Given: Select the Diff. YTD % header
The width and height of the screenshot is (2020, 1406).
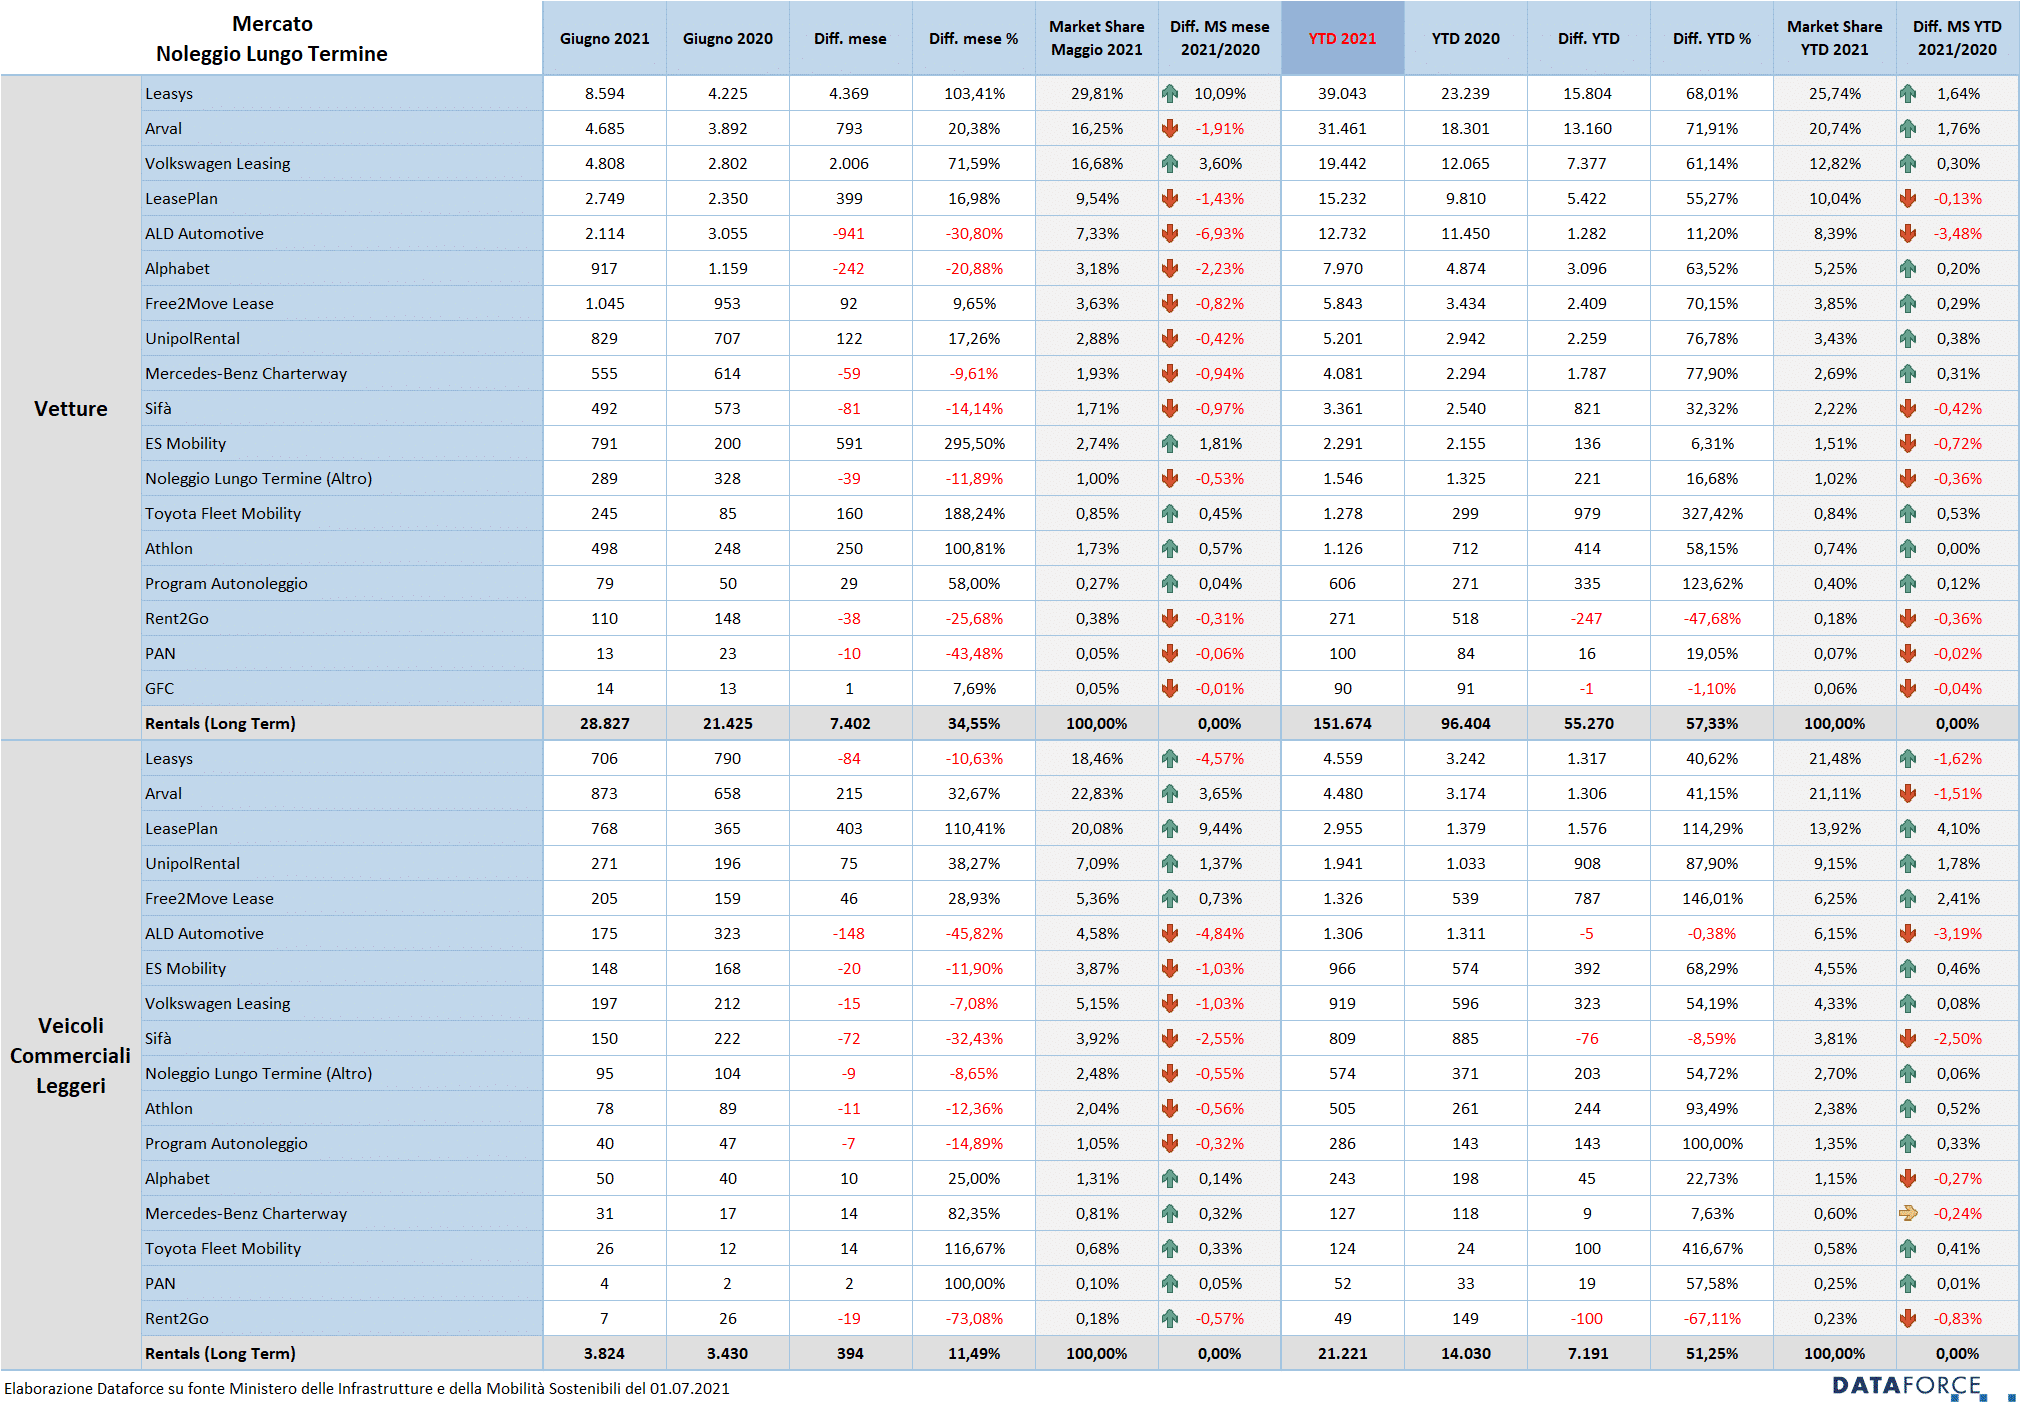Looking at the screenshot, I should pyautogui.click(x=1712, y=38).
